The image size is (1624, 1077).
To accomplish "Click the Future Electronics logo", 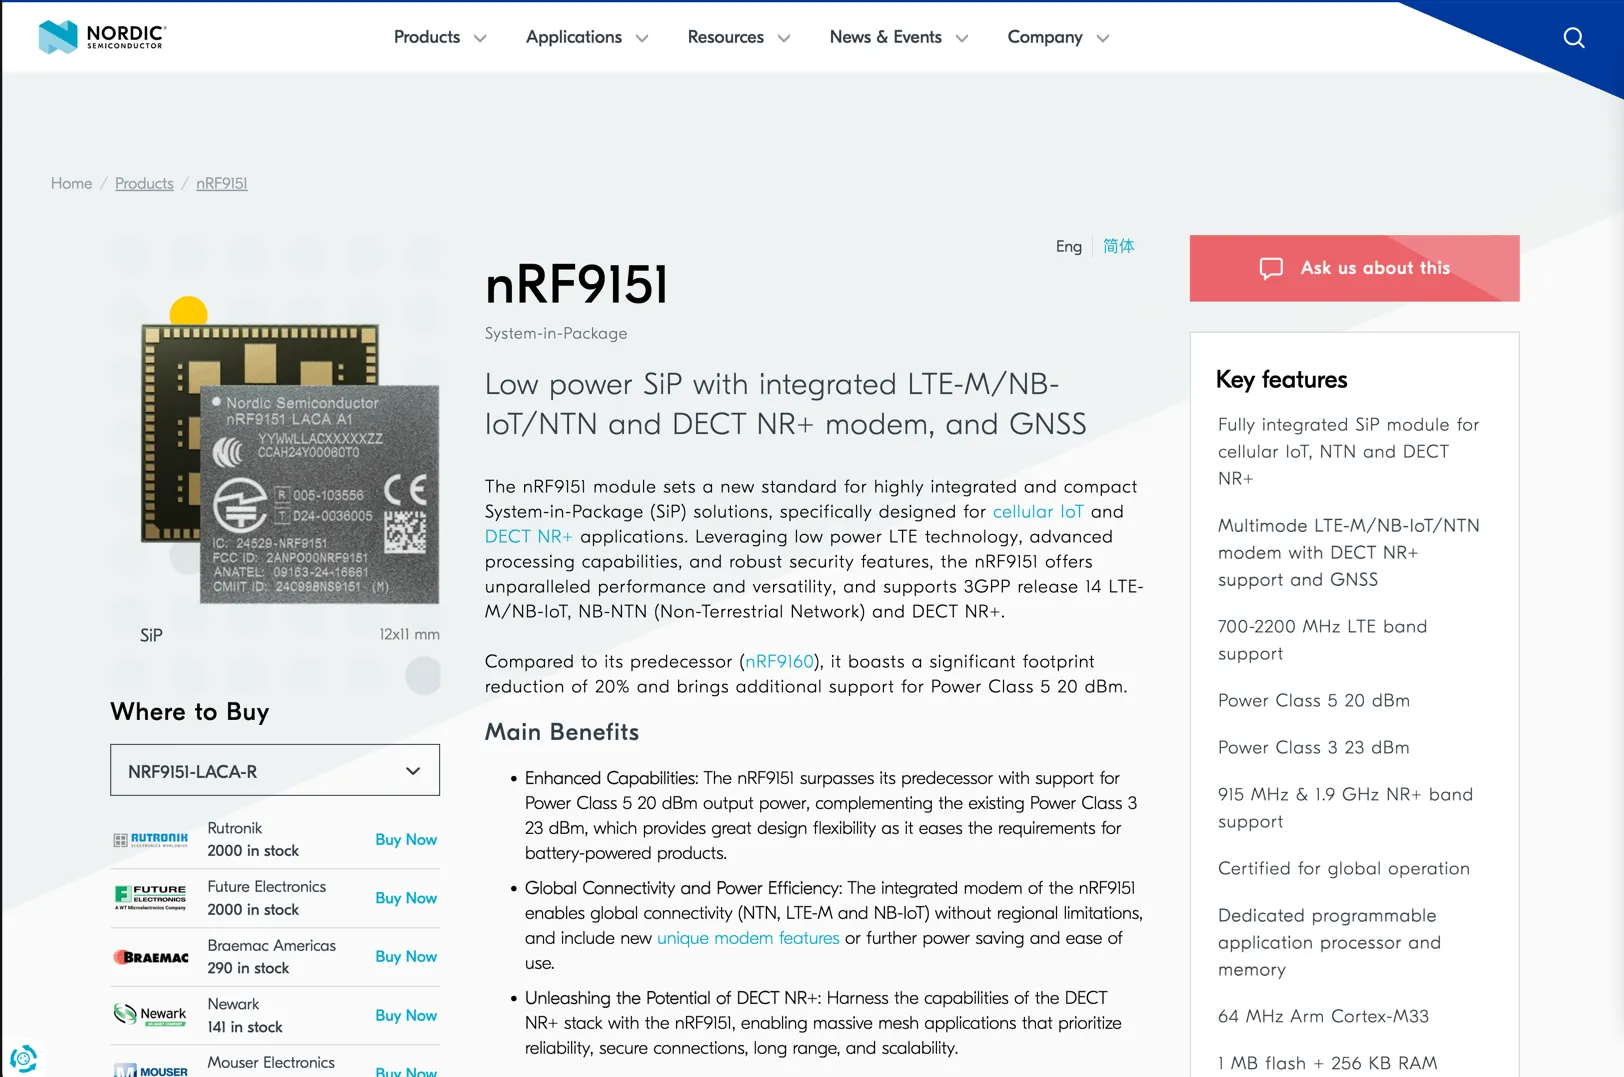I will (151, 898).
